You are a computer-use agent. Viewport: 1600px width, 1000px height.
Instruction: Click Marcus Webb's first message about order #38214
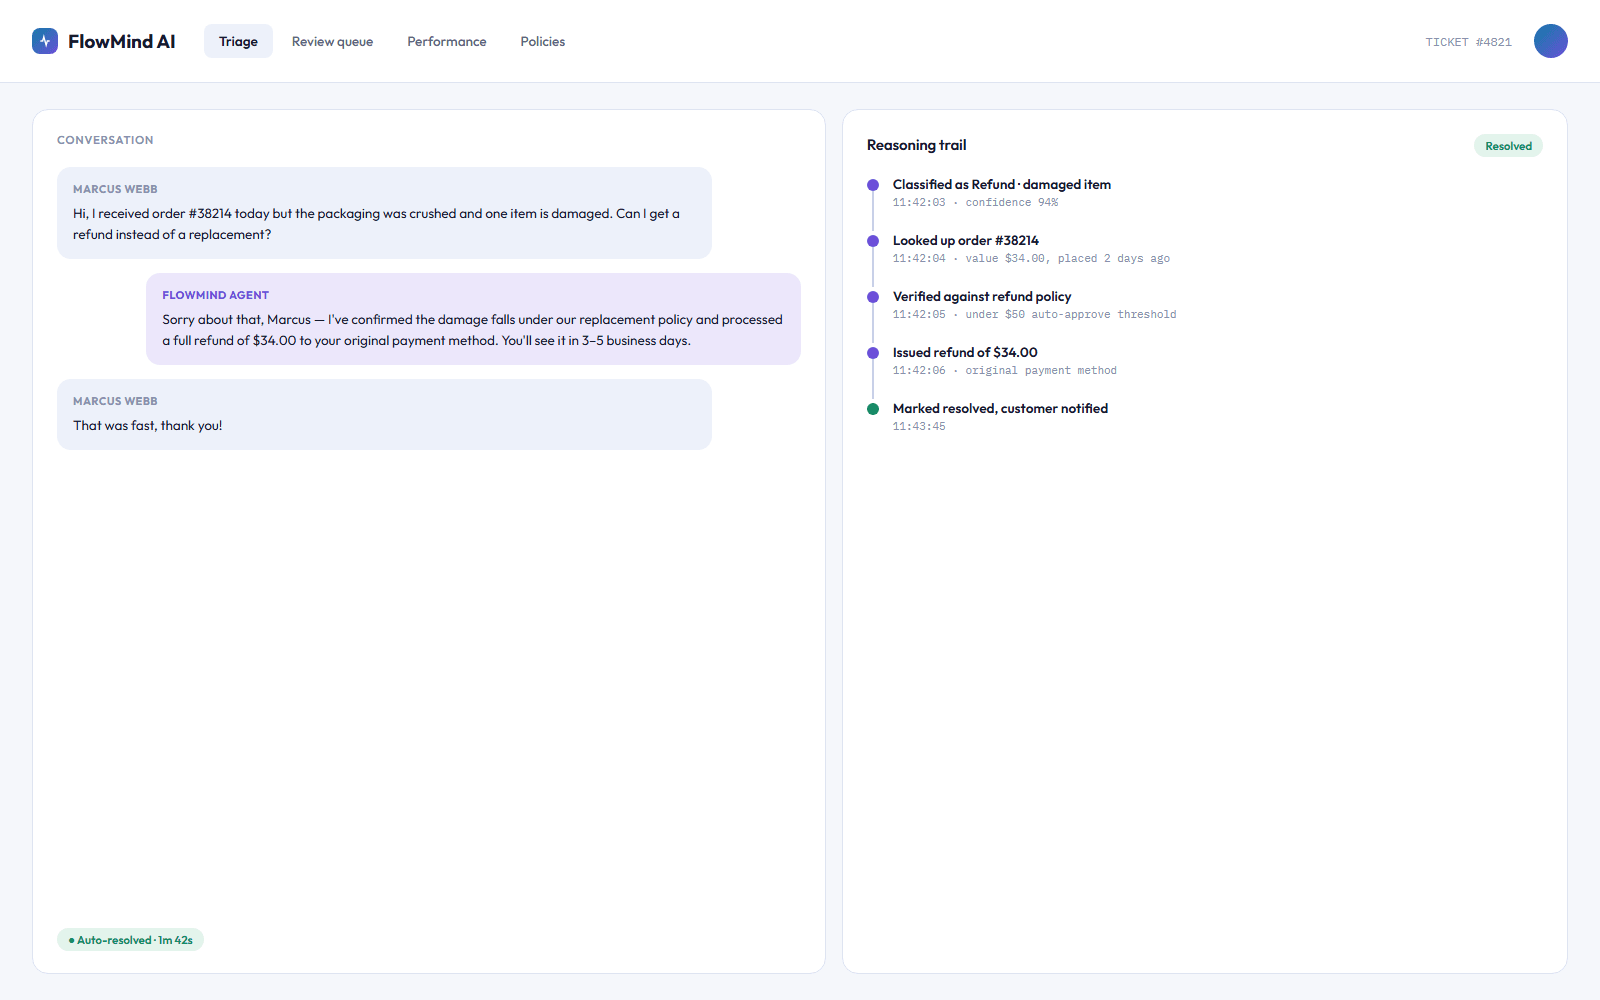[384, 213]
